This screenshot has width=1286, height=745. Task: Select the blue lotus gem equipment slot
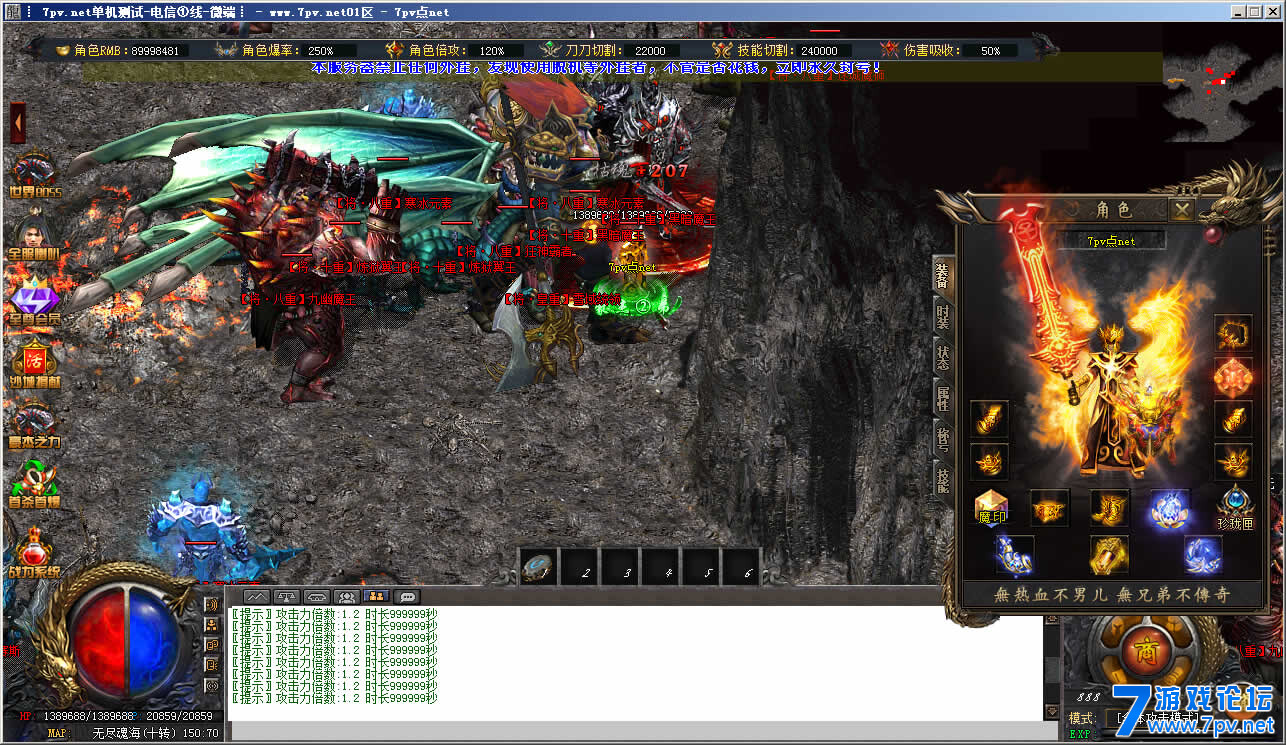1169,508
